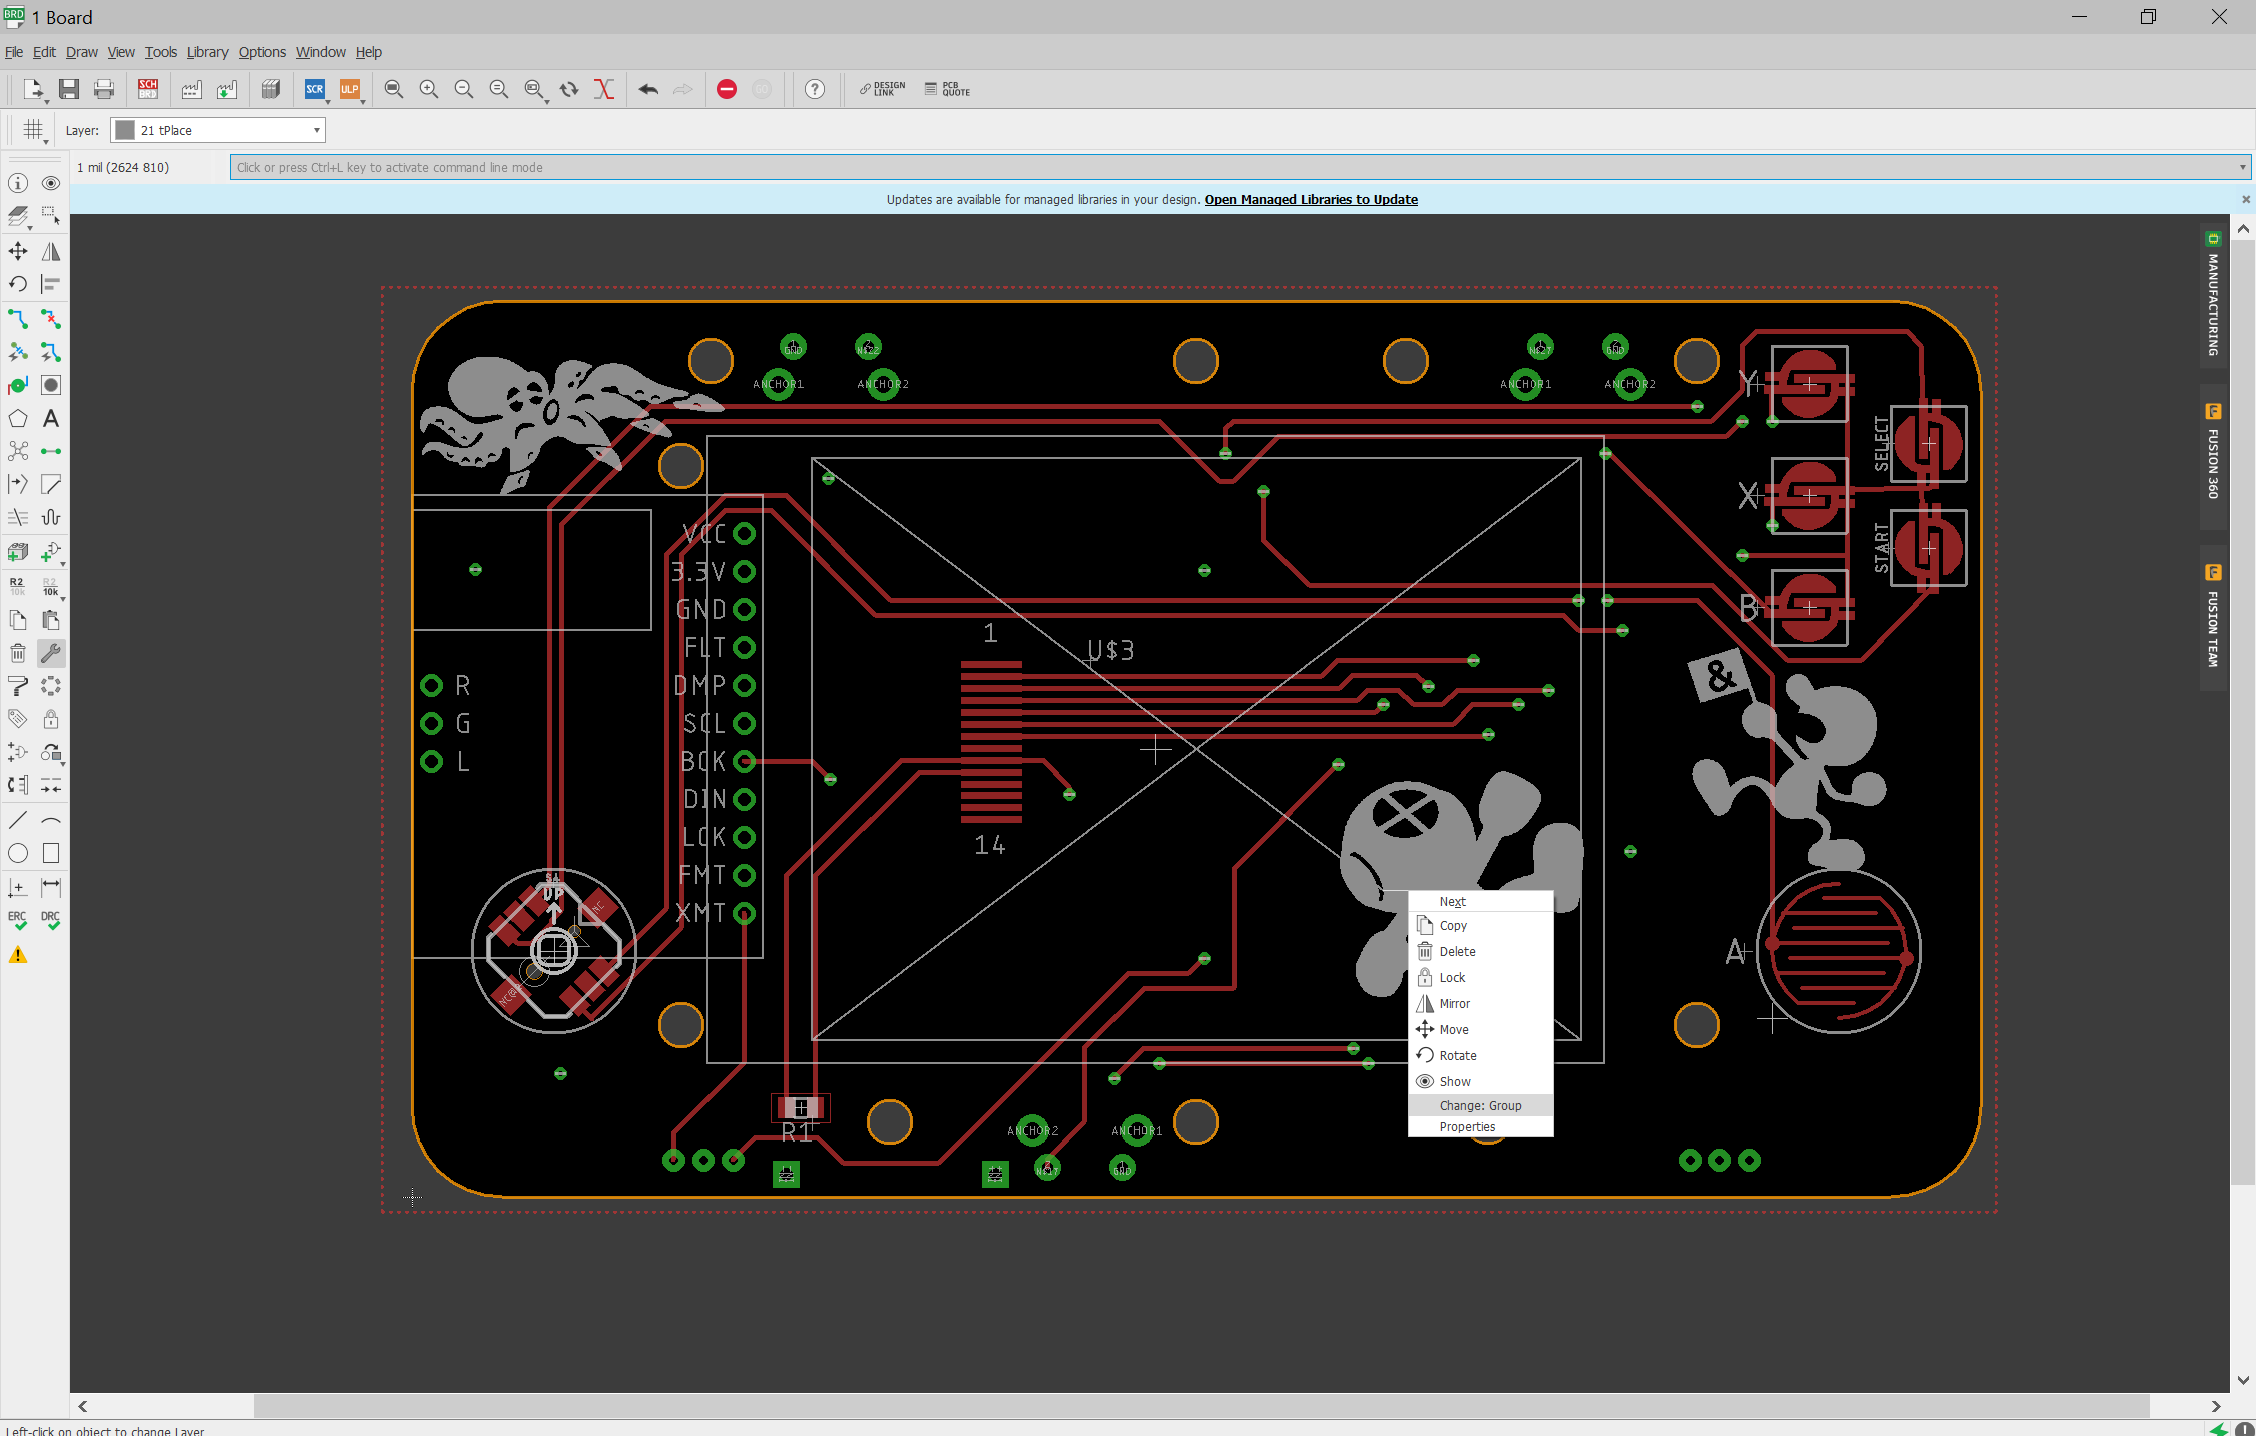Choose Next in the context menu
This screenshot has height=1436, width=2256.
tap(1481, 901)
